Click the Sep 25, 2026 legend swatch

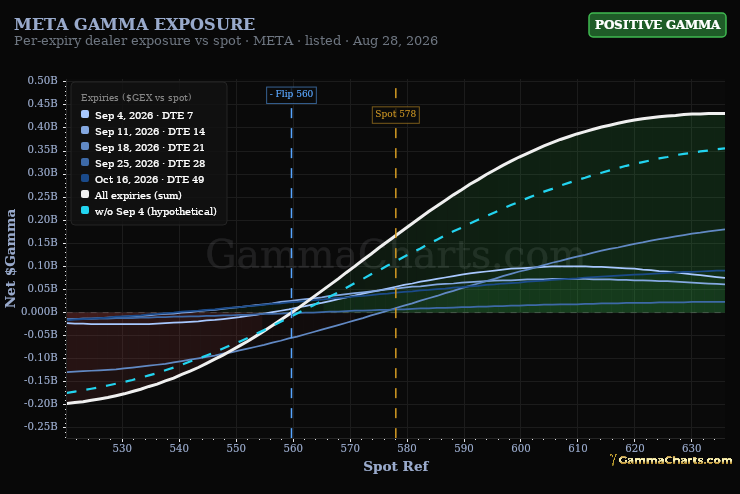tap(85, 163)
